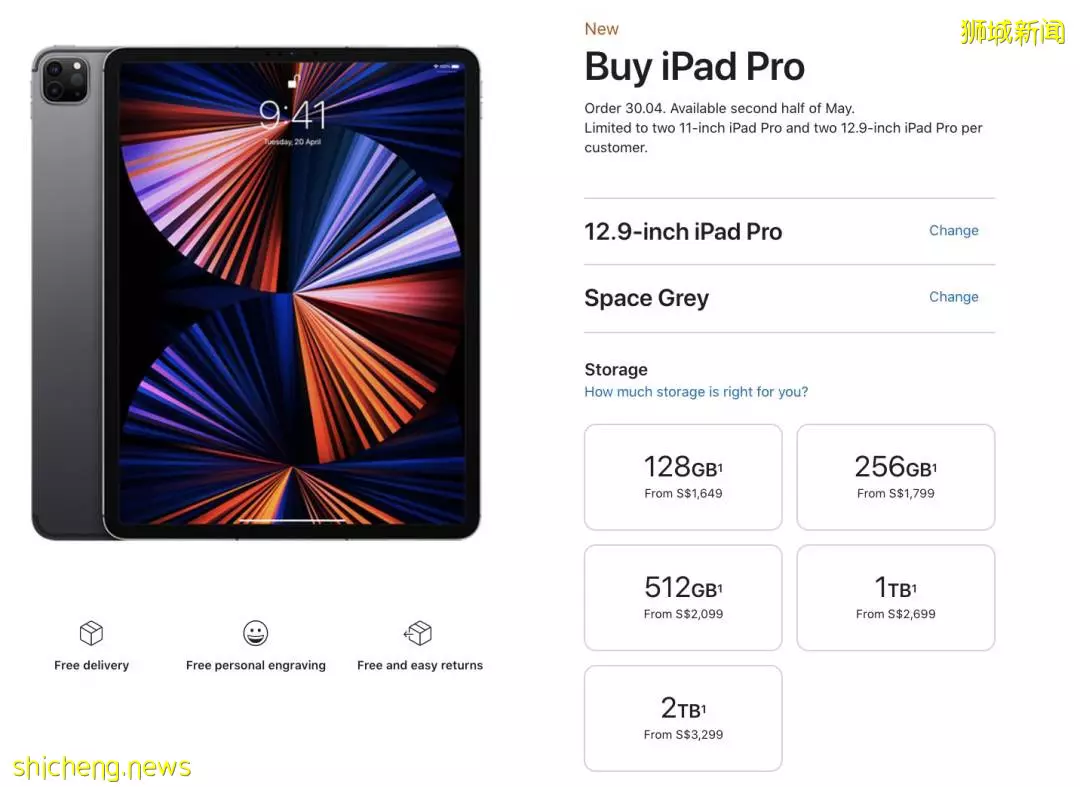Viewport: 1080px width, 787px height.
Task: Choose the 1TB storage option
Action: click(x=895, y=598)
